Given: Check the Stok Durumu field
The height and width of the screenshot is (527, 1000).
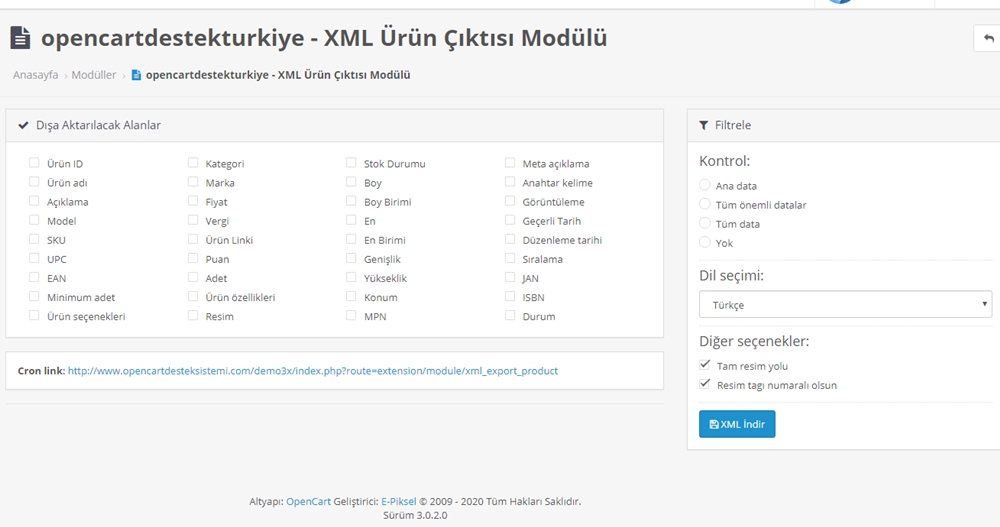Looking at the screenshot, I should (351, 163).
